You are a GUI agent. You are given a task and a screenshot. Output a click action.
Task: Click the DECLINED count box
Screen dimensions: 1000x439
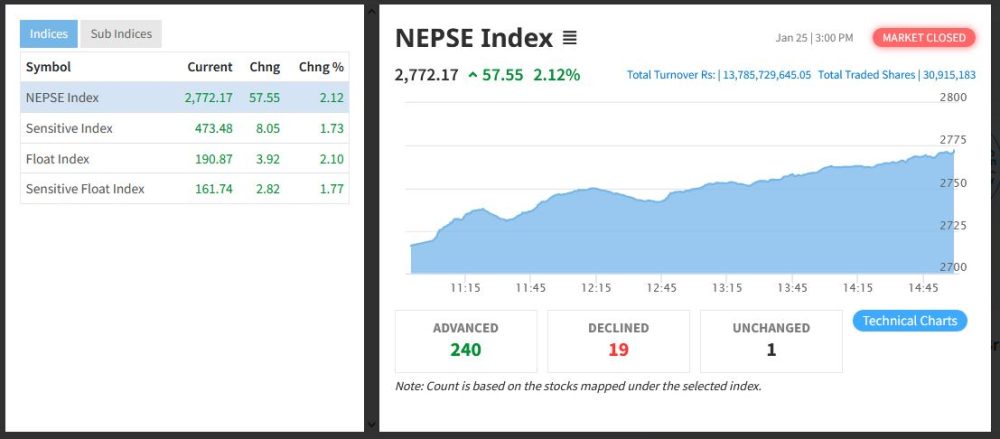coord(618,340)
